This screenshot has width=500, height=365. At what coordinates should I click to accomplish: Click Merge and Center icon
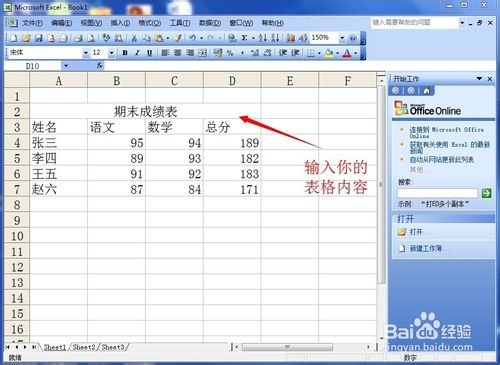click(202, 53)
